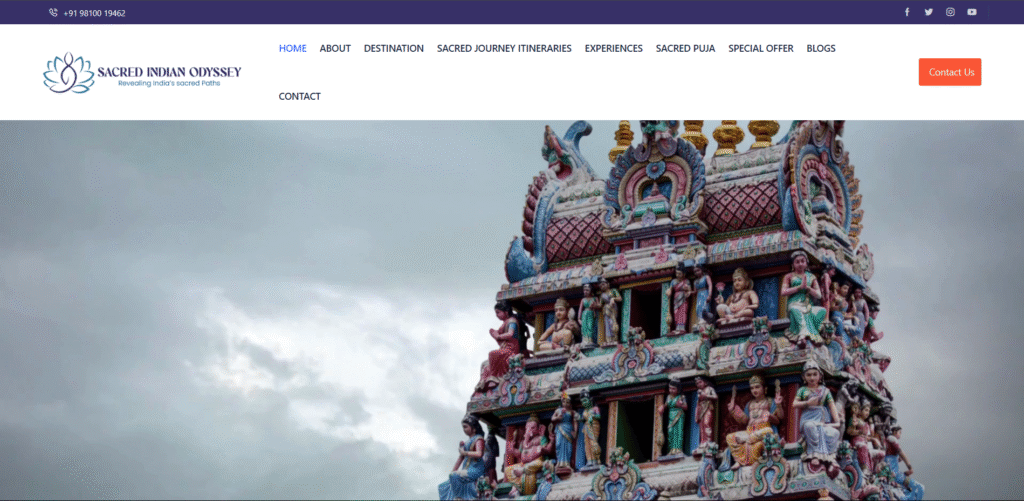The width and height of the screenshot is (1024, 501).
Task: Select Sacred Journey Itineraries in navigation
Action: tap(504, 48)
